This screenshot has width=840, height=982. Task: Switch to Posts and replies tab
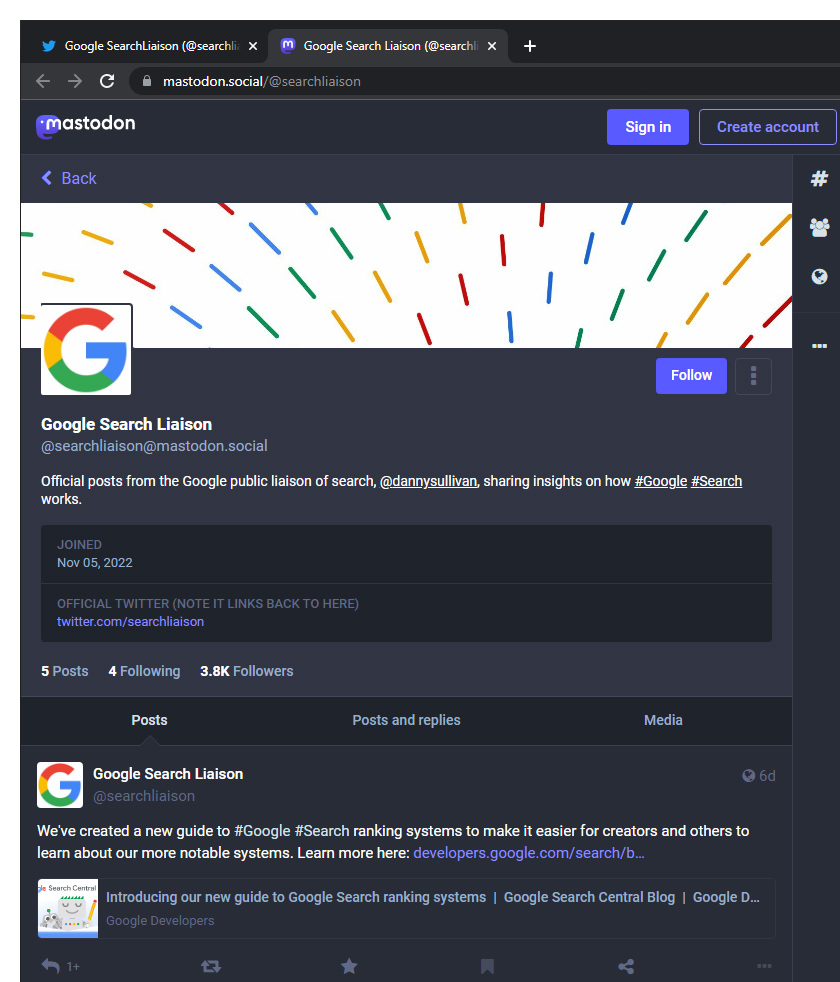tap(406, 720)
